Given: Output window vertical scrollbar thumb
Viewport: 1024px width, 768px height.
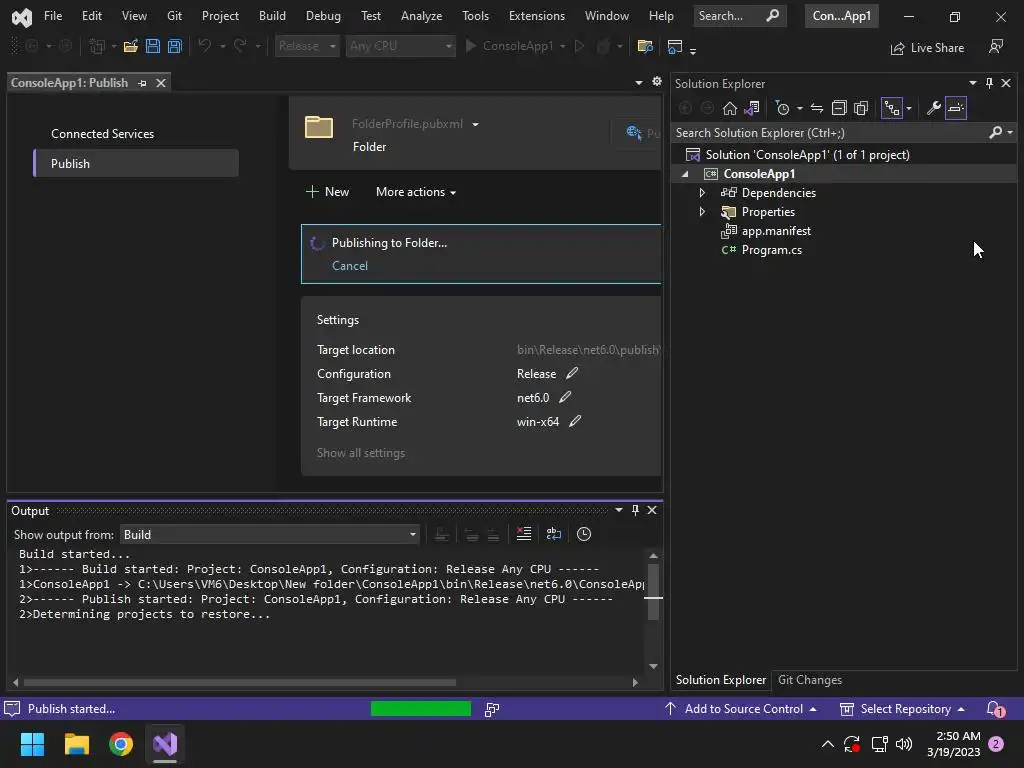Looking at the screenshot, I should pos(653,592).
